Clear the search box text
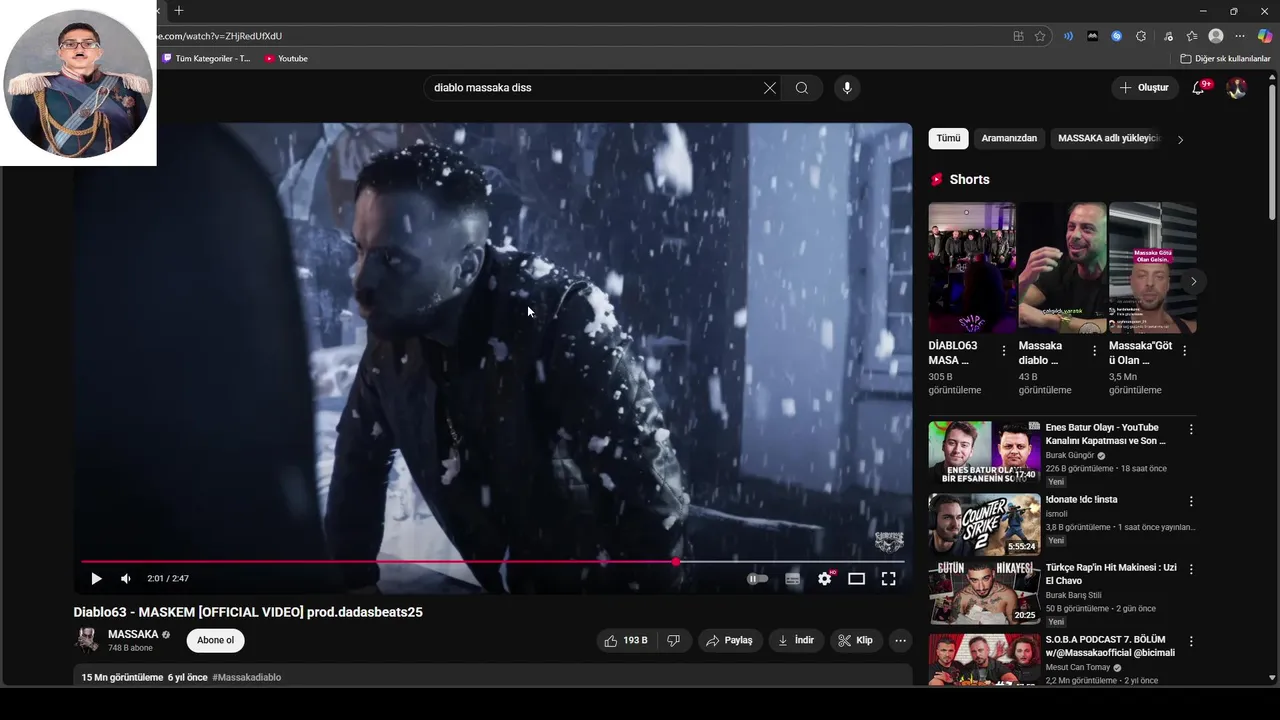 pos(770,88)
